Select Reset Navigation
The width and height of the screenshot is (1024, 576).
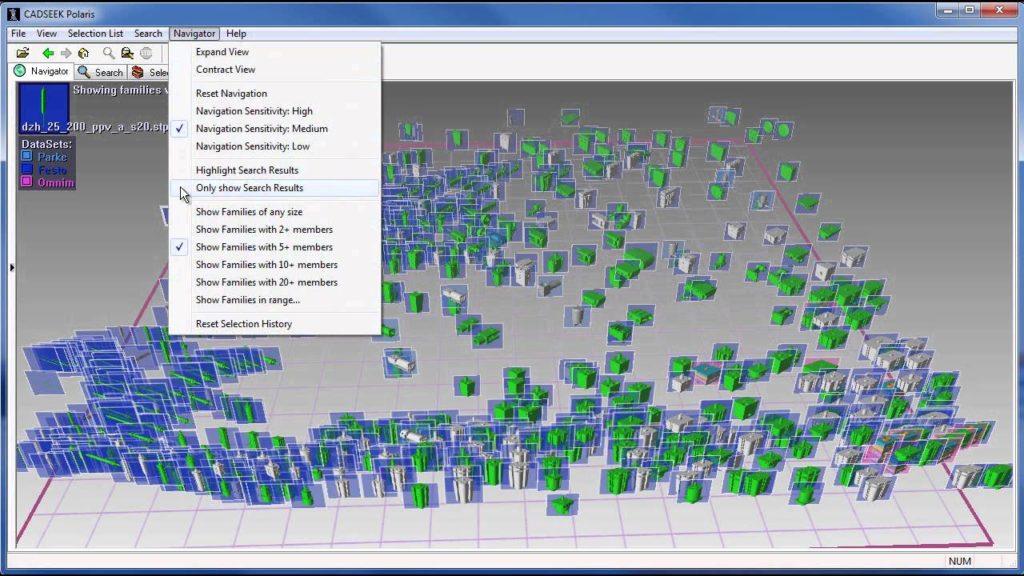coord(275,93)
